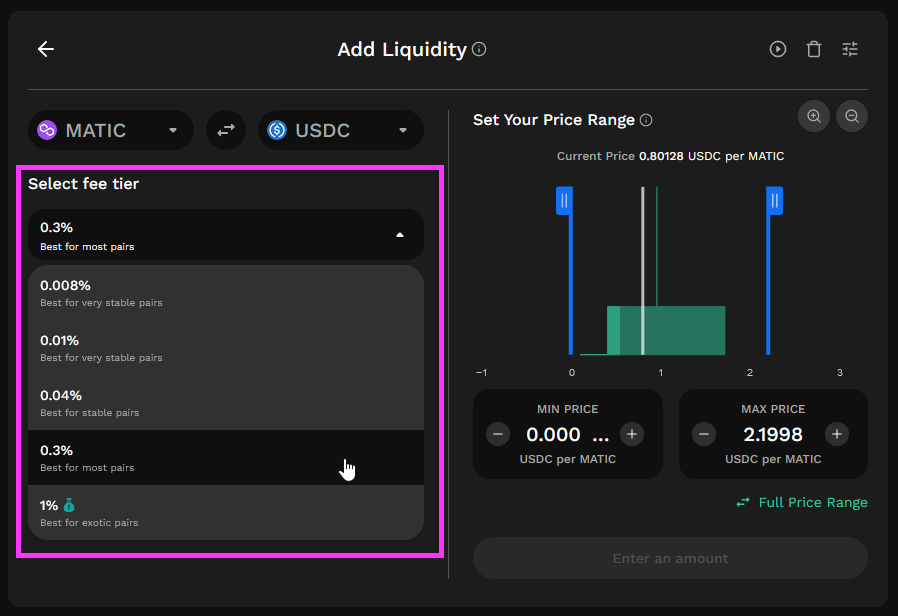Zoom in on the price chart
The width and height of the screenshot is (898, 616).
pyautogui.click(x=814, y=116)
